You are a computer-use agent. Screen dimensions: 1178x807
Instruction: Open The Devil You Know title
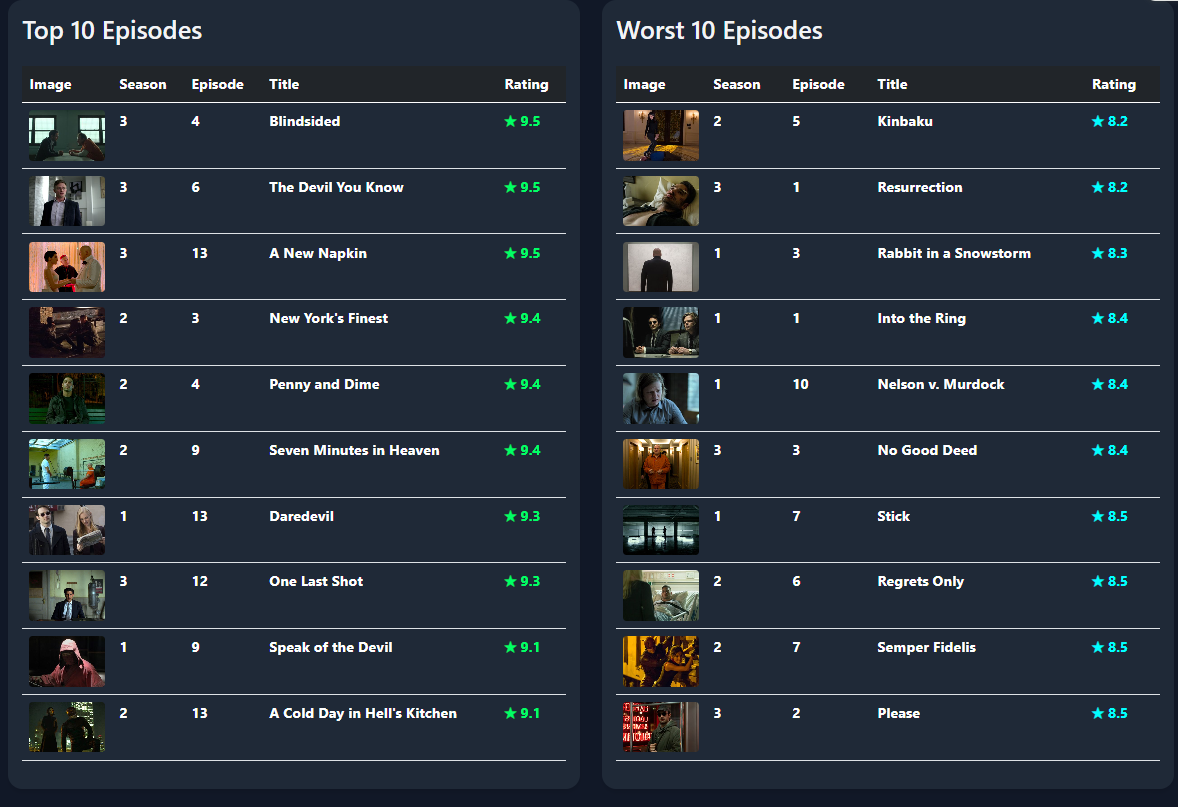click(336, 188)
